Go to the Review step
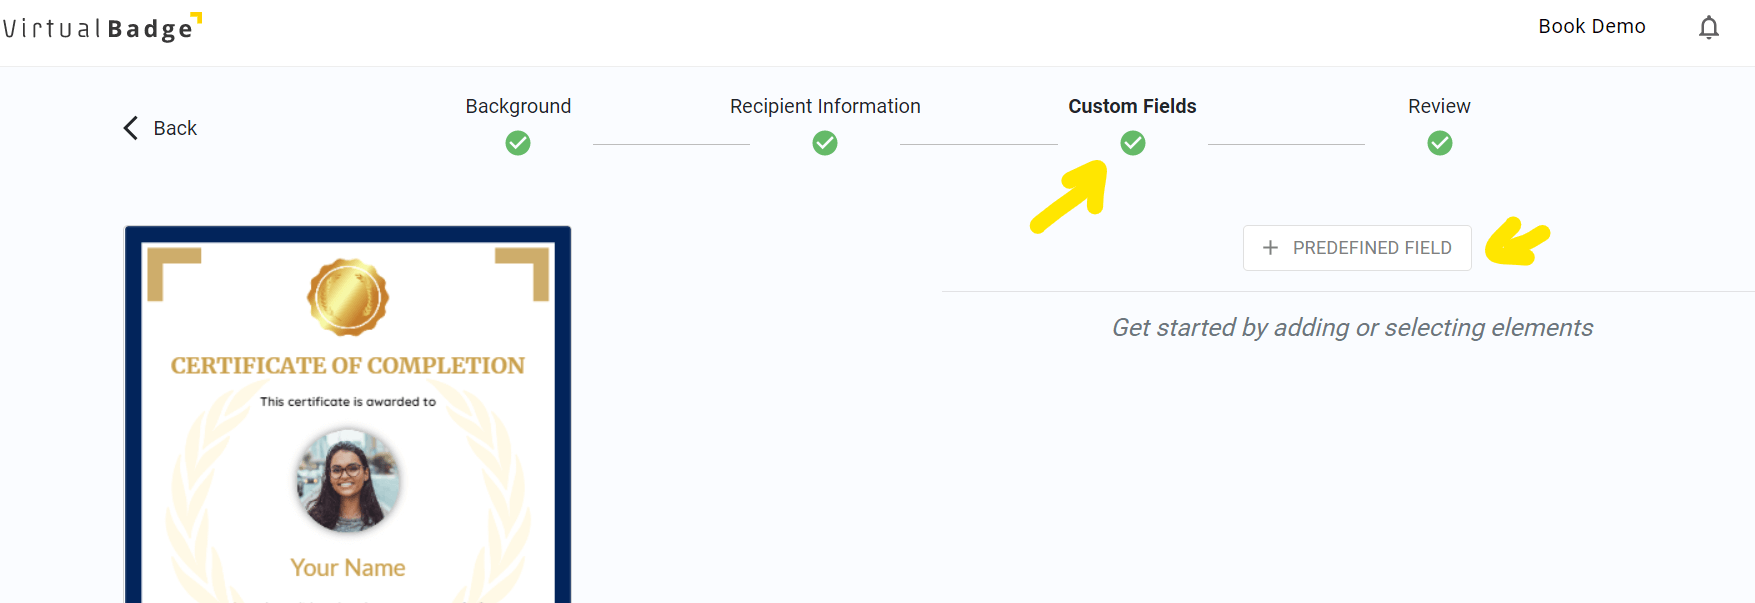The width and height of the screenshot is (1755, 603). click(1439, 106)
